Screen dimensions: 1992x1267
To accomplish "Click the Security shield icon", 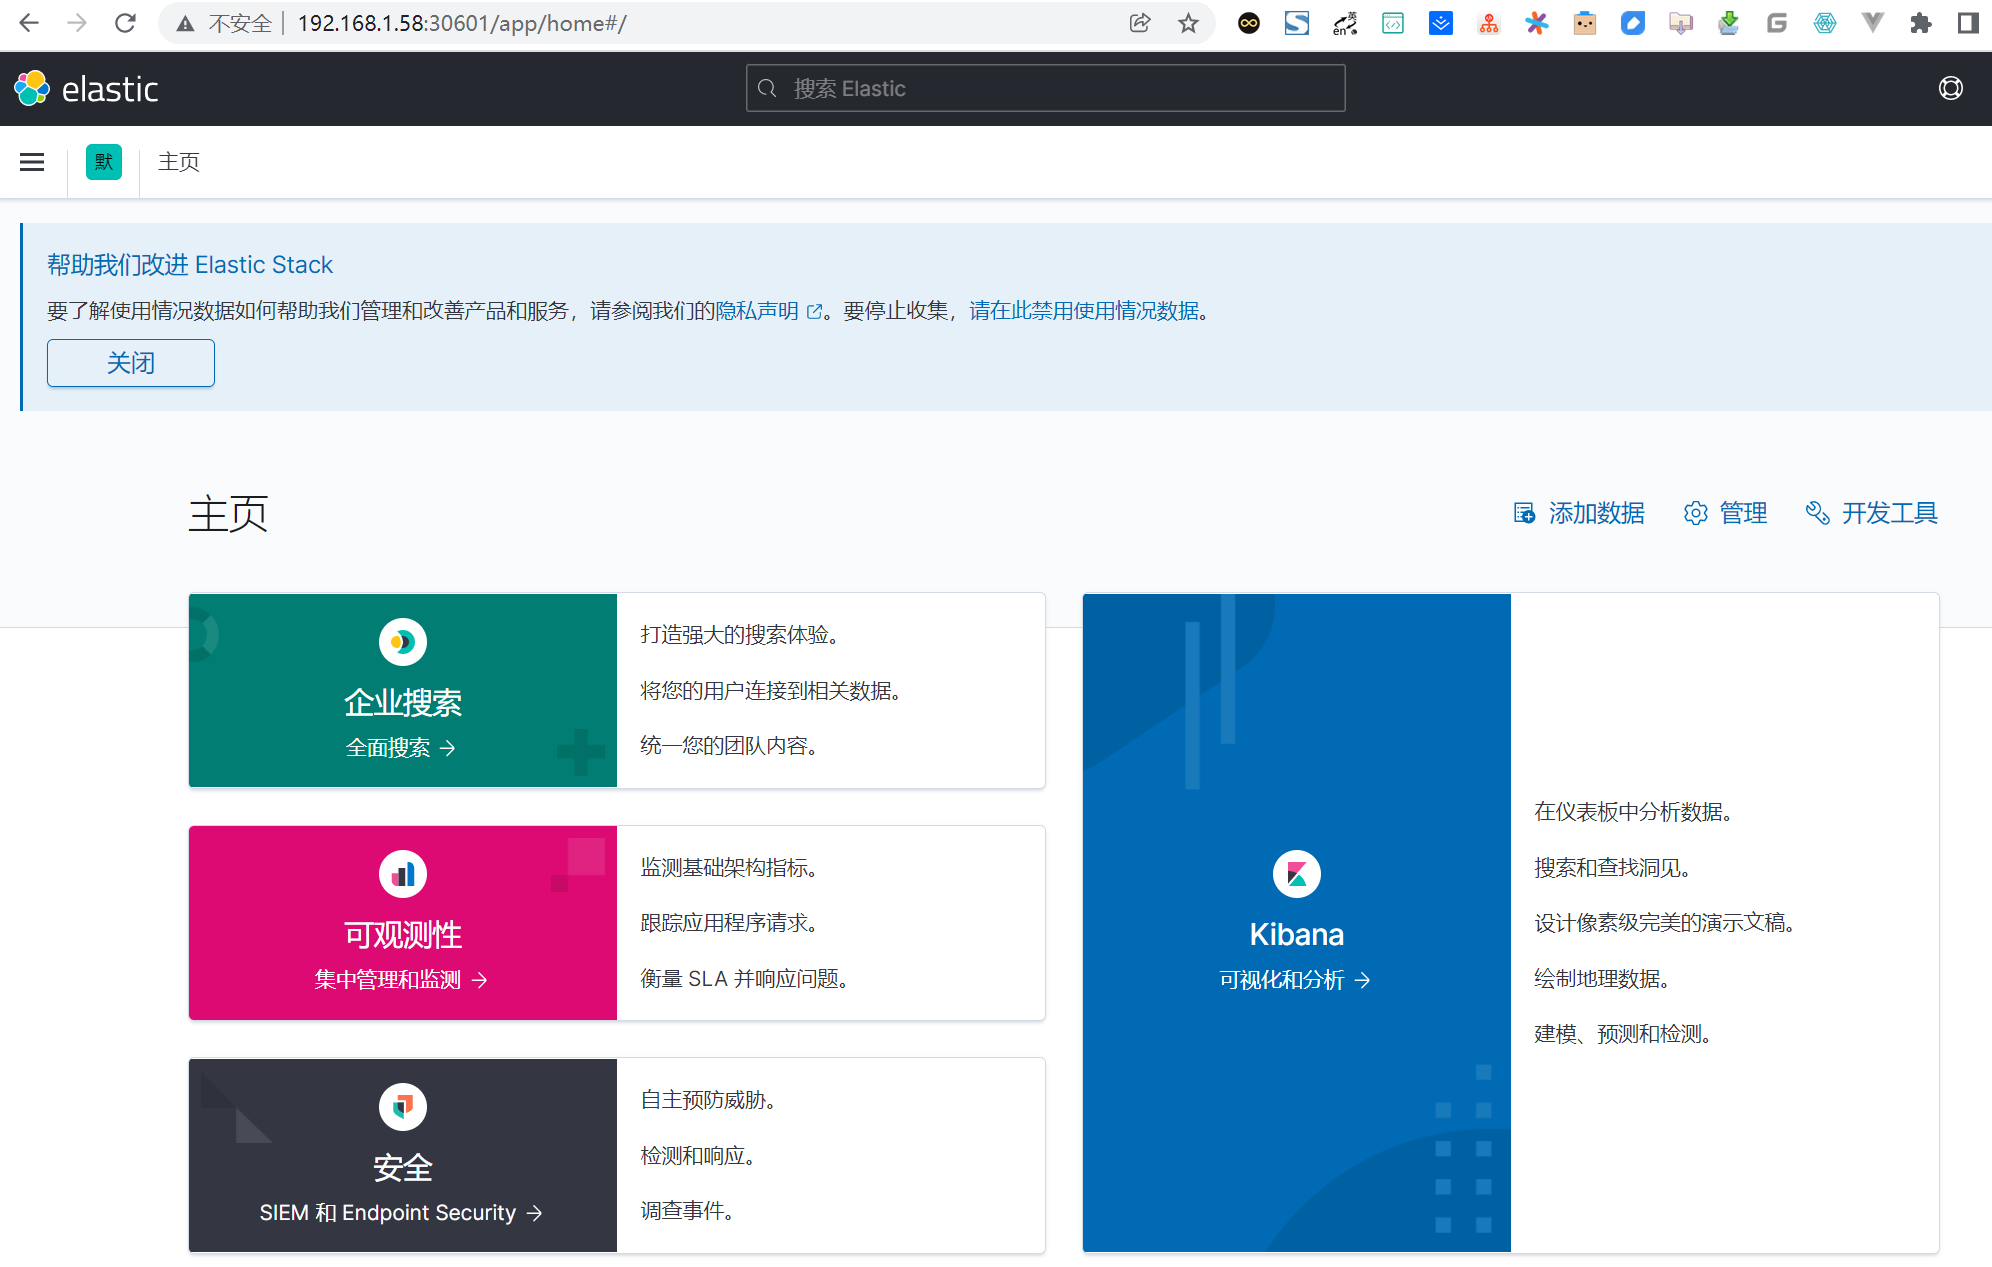I will click(403, 1106).
